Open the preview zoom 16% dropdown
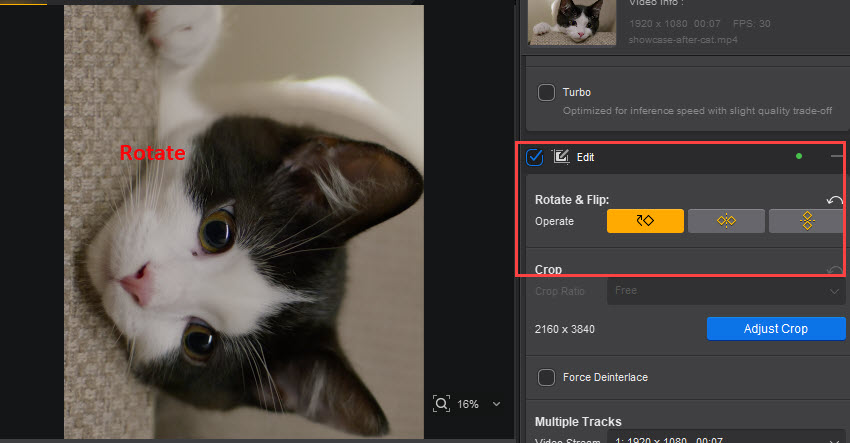Image resolution: width=850 pixels, height=443 pixels. click(479, 404)
